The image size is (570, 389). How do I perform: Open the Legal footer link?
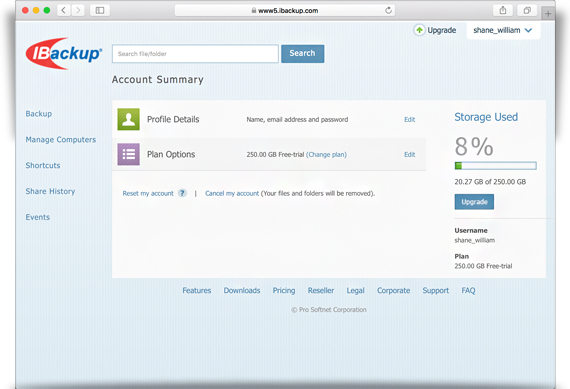(x=355, y=290)
